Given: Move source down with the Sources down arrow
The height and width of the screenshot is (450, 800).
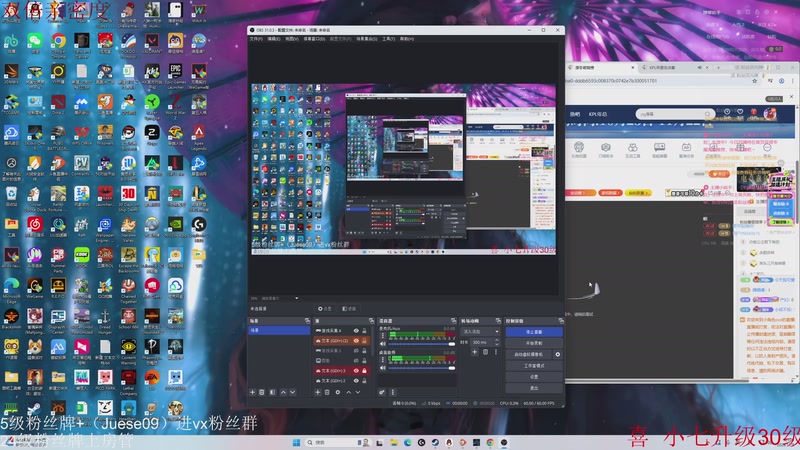Looking at the screenshot, I should pos(358,392).
